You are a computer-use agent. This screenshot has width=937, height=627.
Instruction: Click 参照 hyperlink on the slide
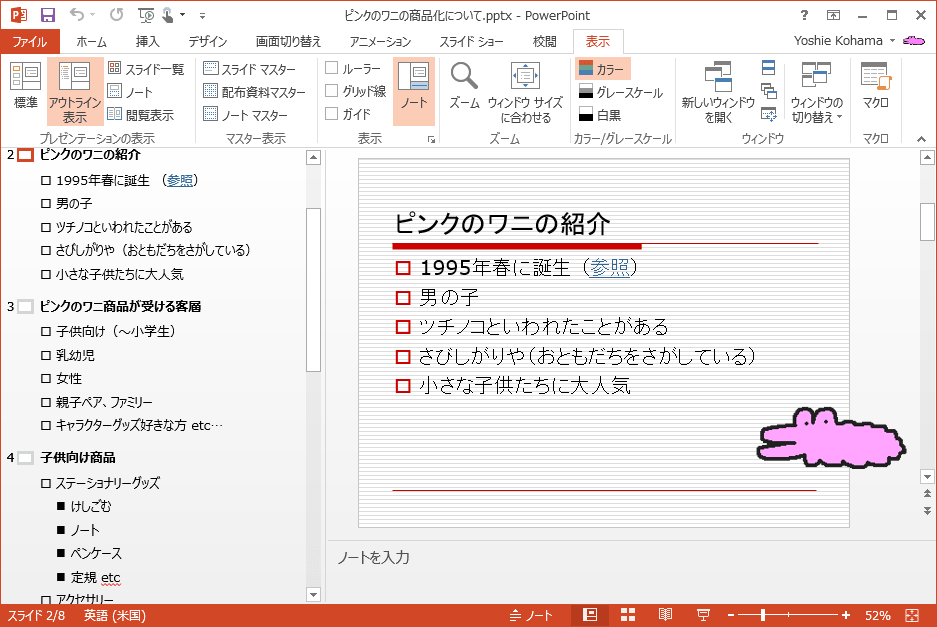609,267
